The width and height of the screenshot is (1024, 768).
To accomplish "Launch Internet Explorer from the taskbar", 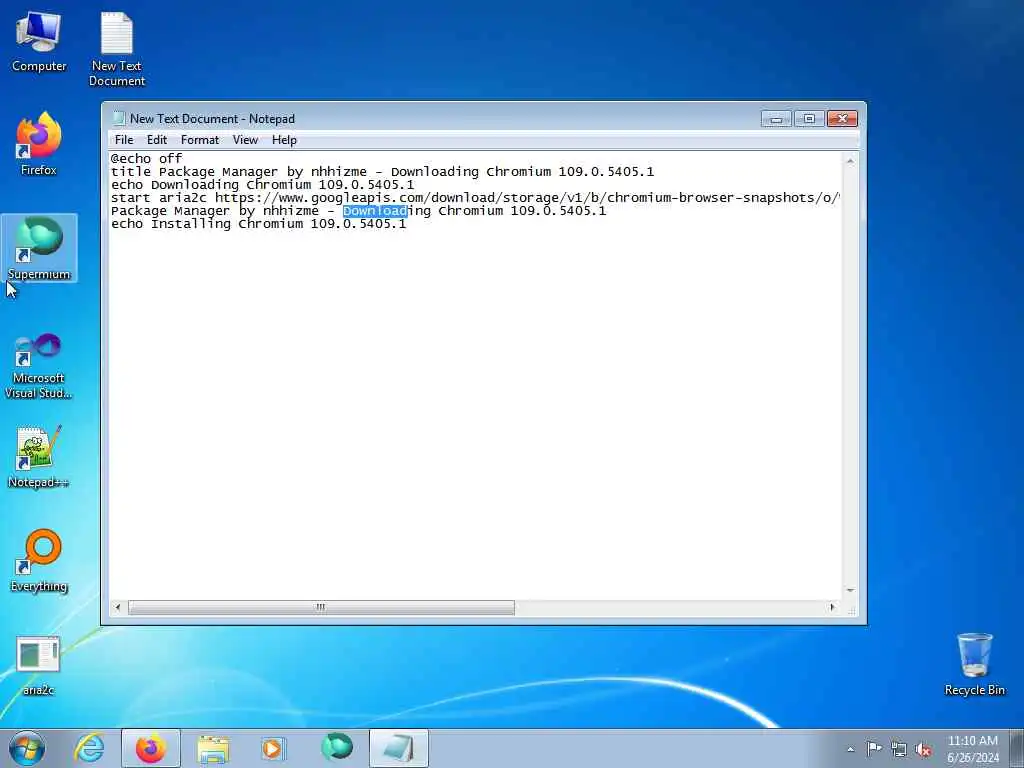I will pos(89,748).
